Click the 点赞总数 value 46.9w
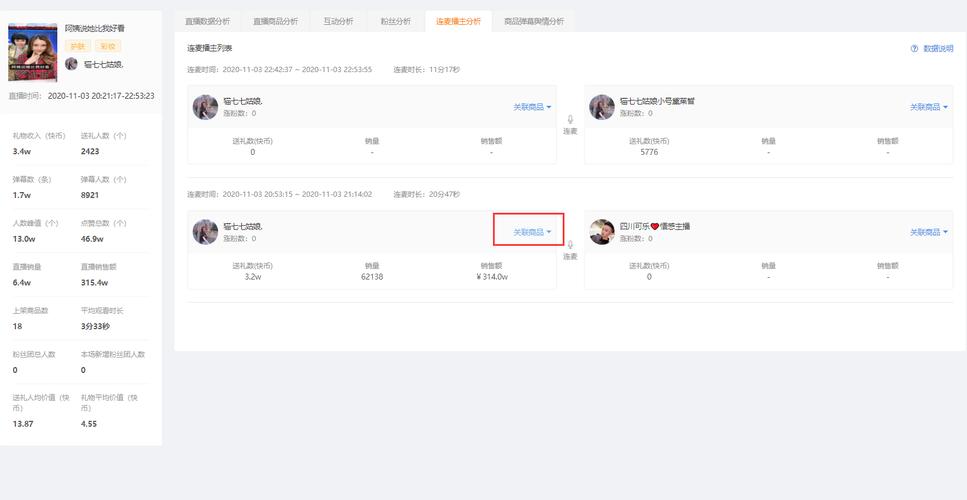The image size is (967, 500). 93,239
